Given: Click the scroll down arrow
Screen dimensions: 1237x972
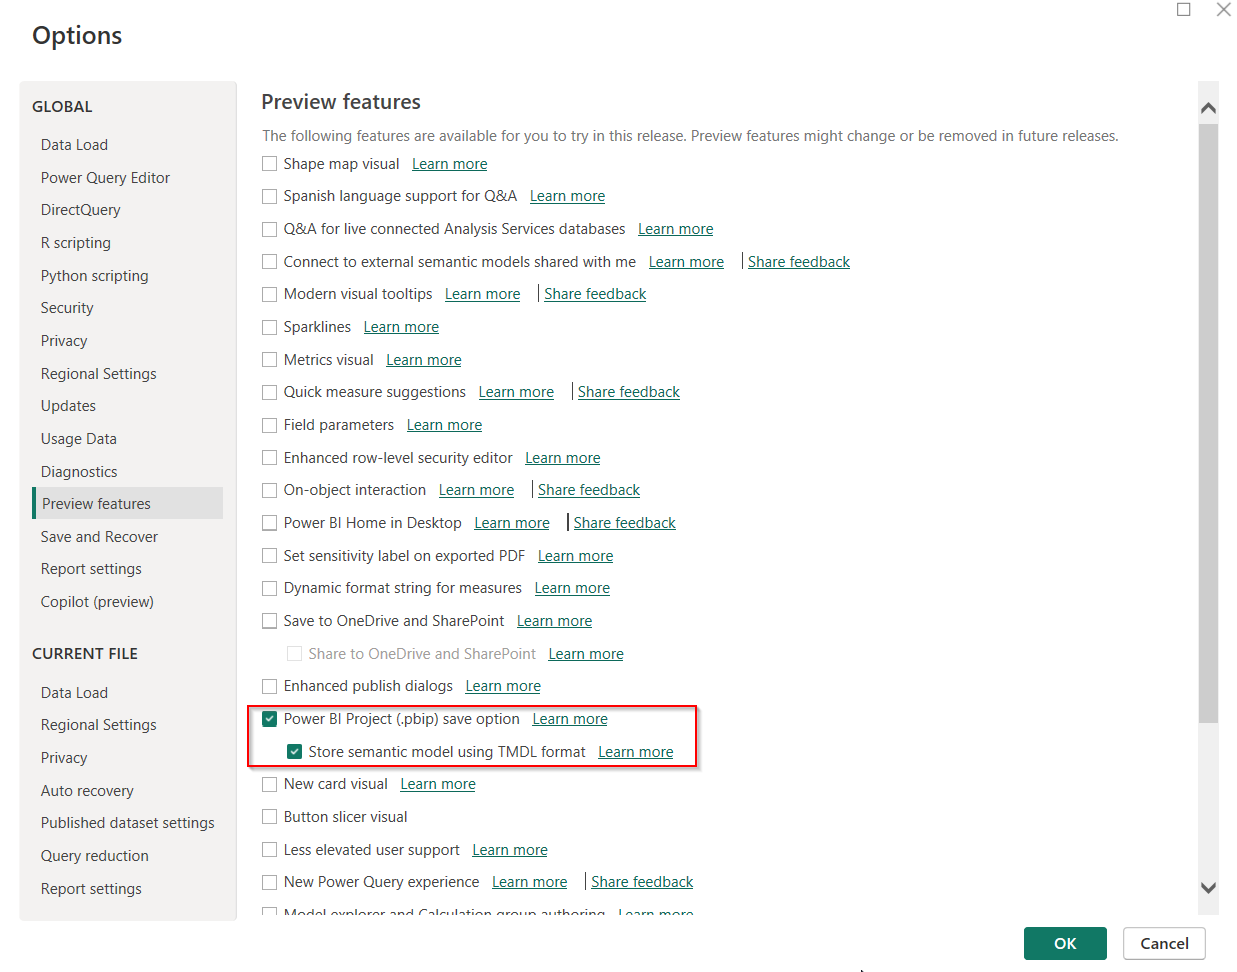Looking at the screenshot, I should pyautogui.click(x=1208, y=888).
